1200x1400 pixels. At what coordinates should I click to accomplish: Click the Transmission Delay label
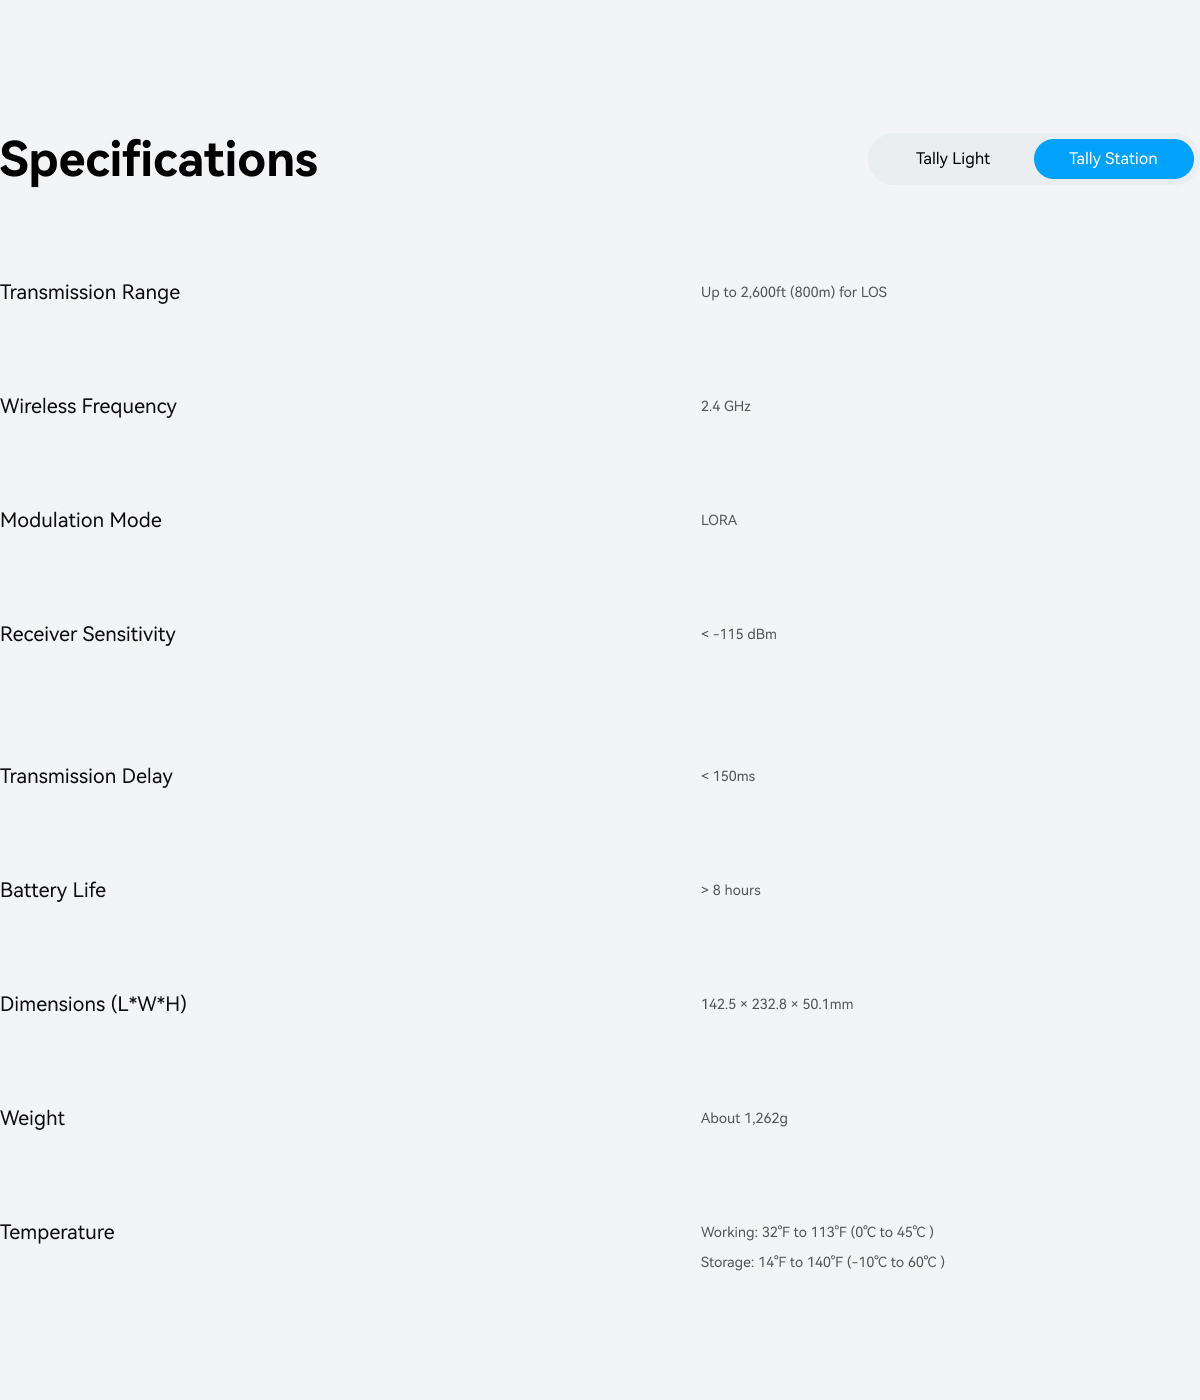86,776
